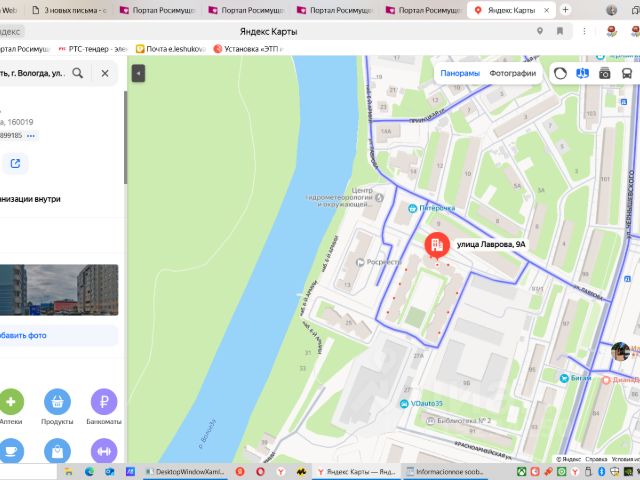
Task: Switch to Informacionnoe soob taskbar window
Action: point(445,472)
